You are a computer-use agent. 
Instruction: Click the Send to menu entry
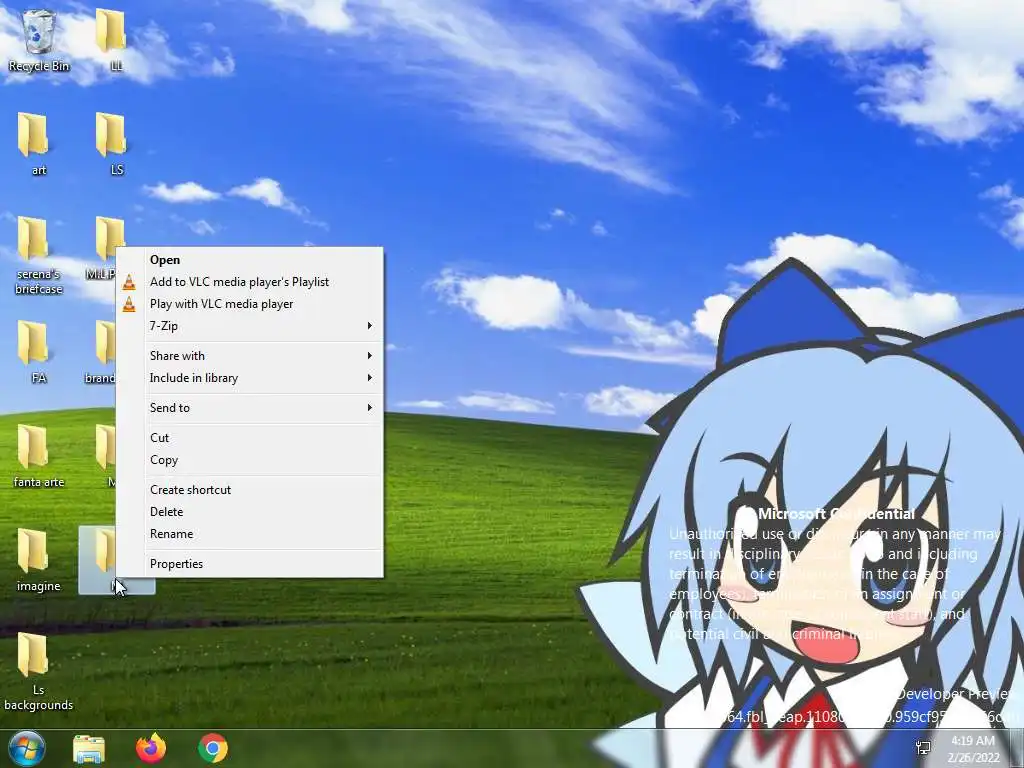[x=249, y=408]
